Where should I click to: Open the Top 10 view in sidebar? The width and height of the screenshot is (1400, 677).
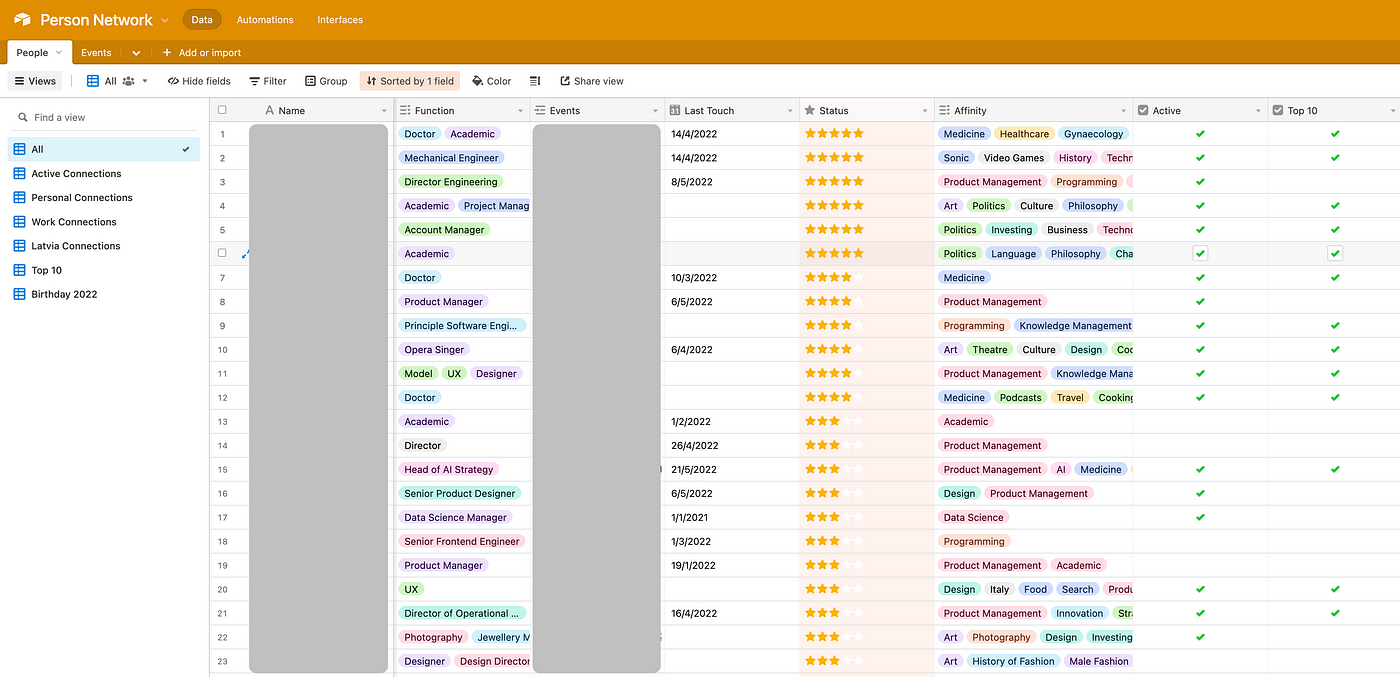click(x=47, y=270)
